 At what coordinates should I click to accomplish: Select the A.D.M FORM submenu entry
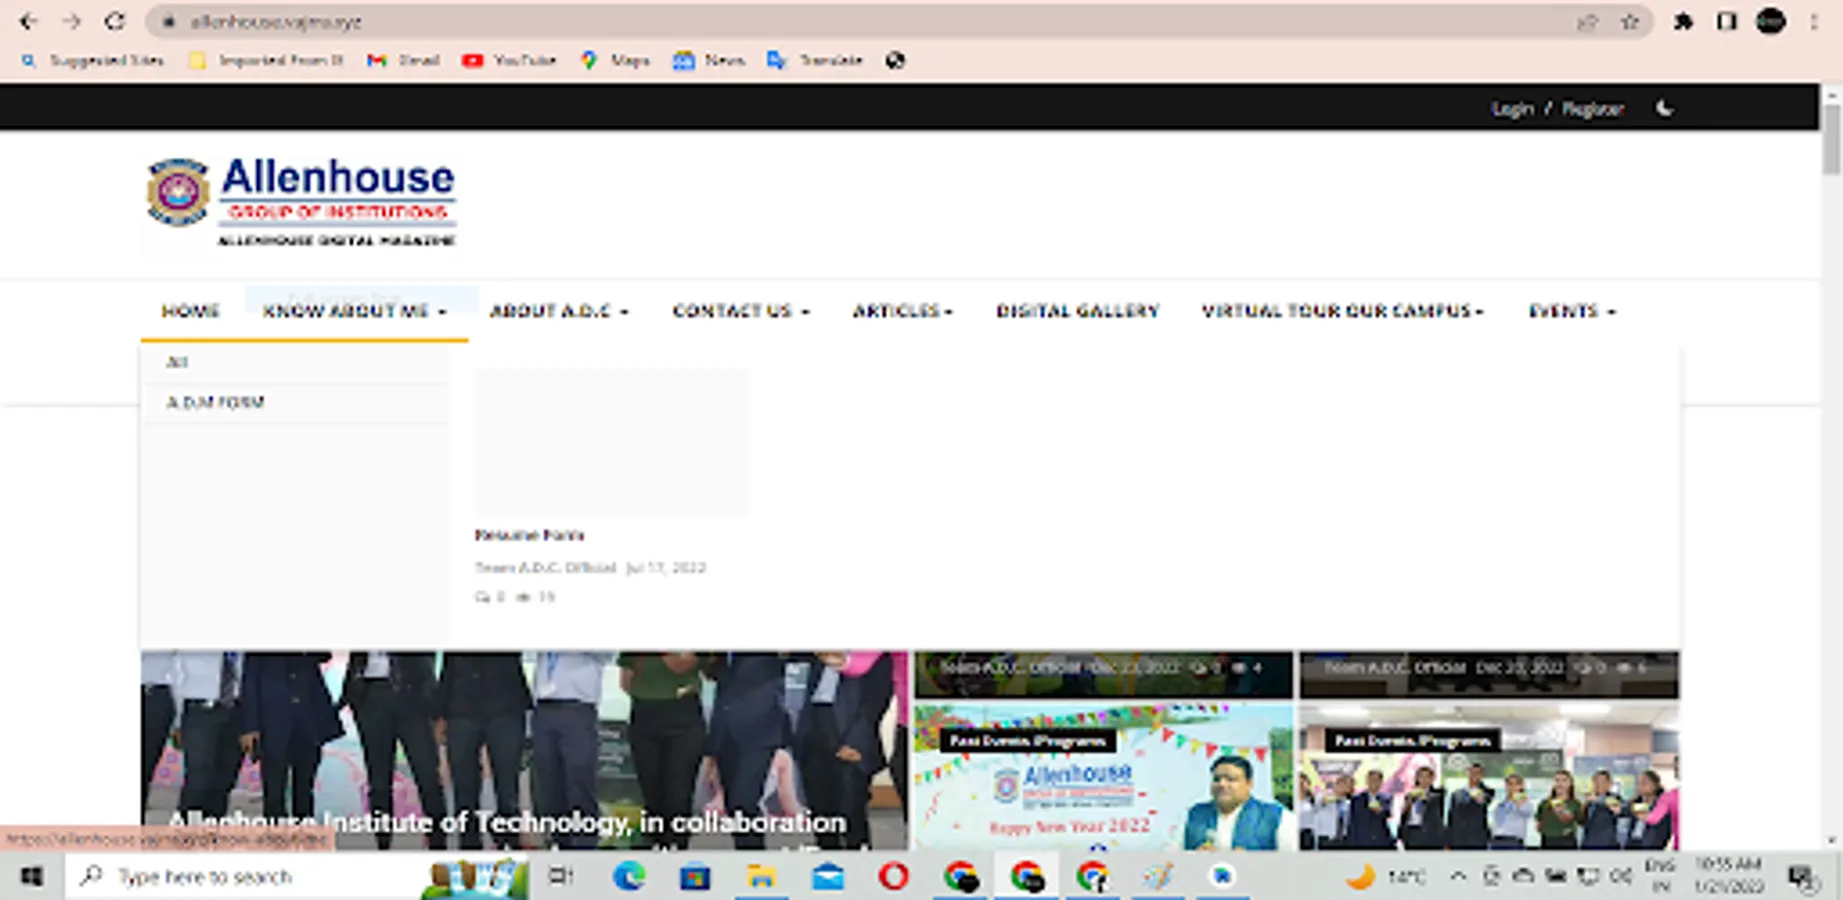coord(215,403)
